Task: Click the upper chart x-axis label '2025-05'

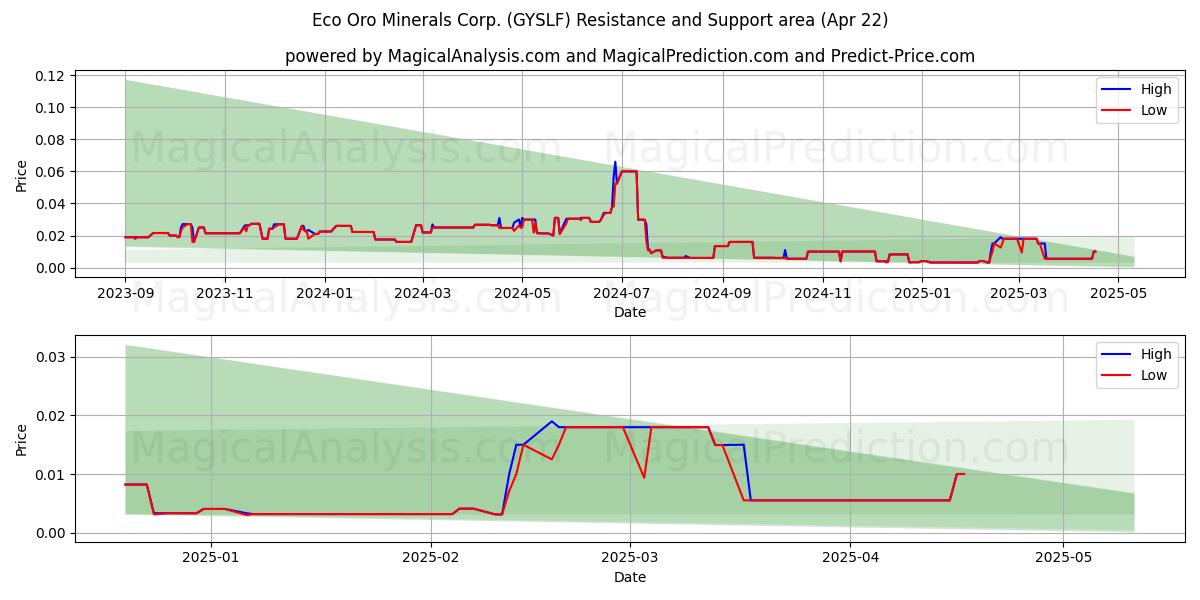Action: 1118,293
